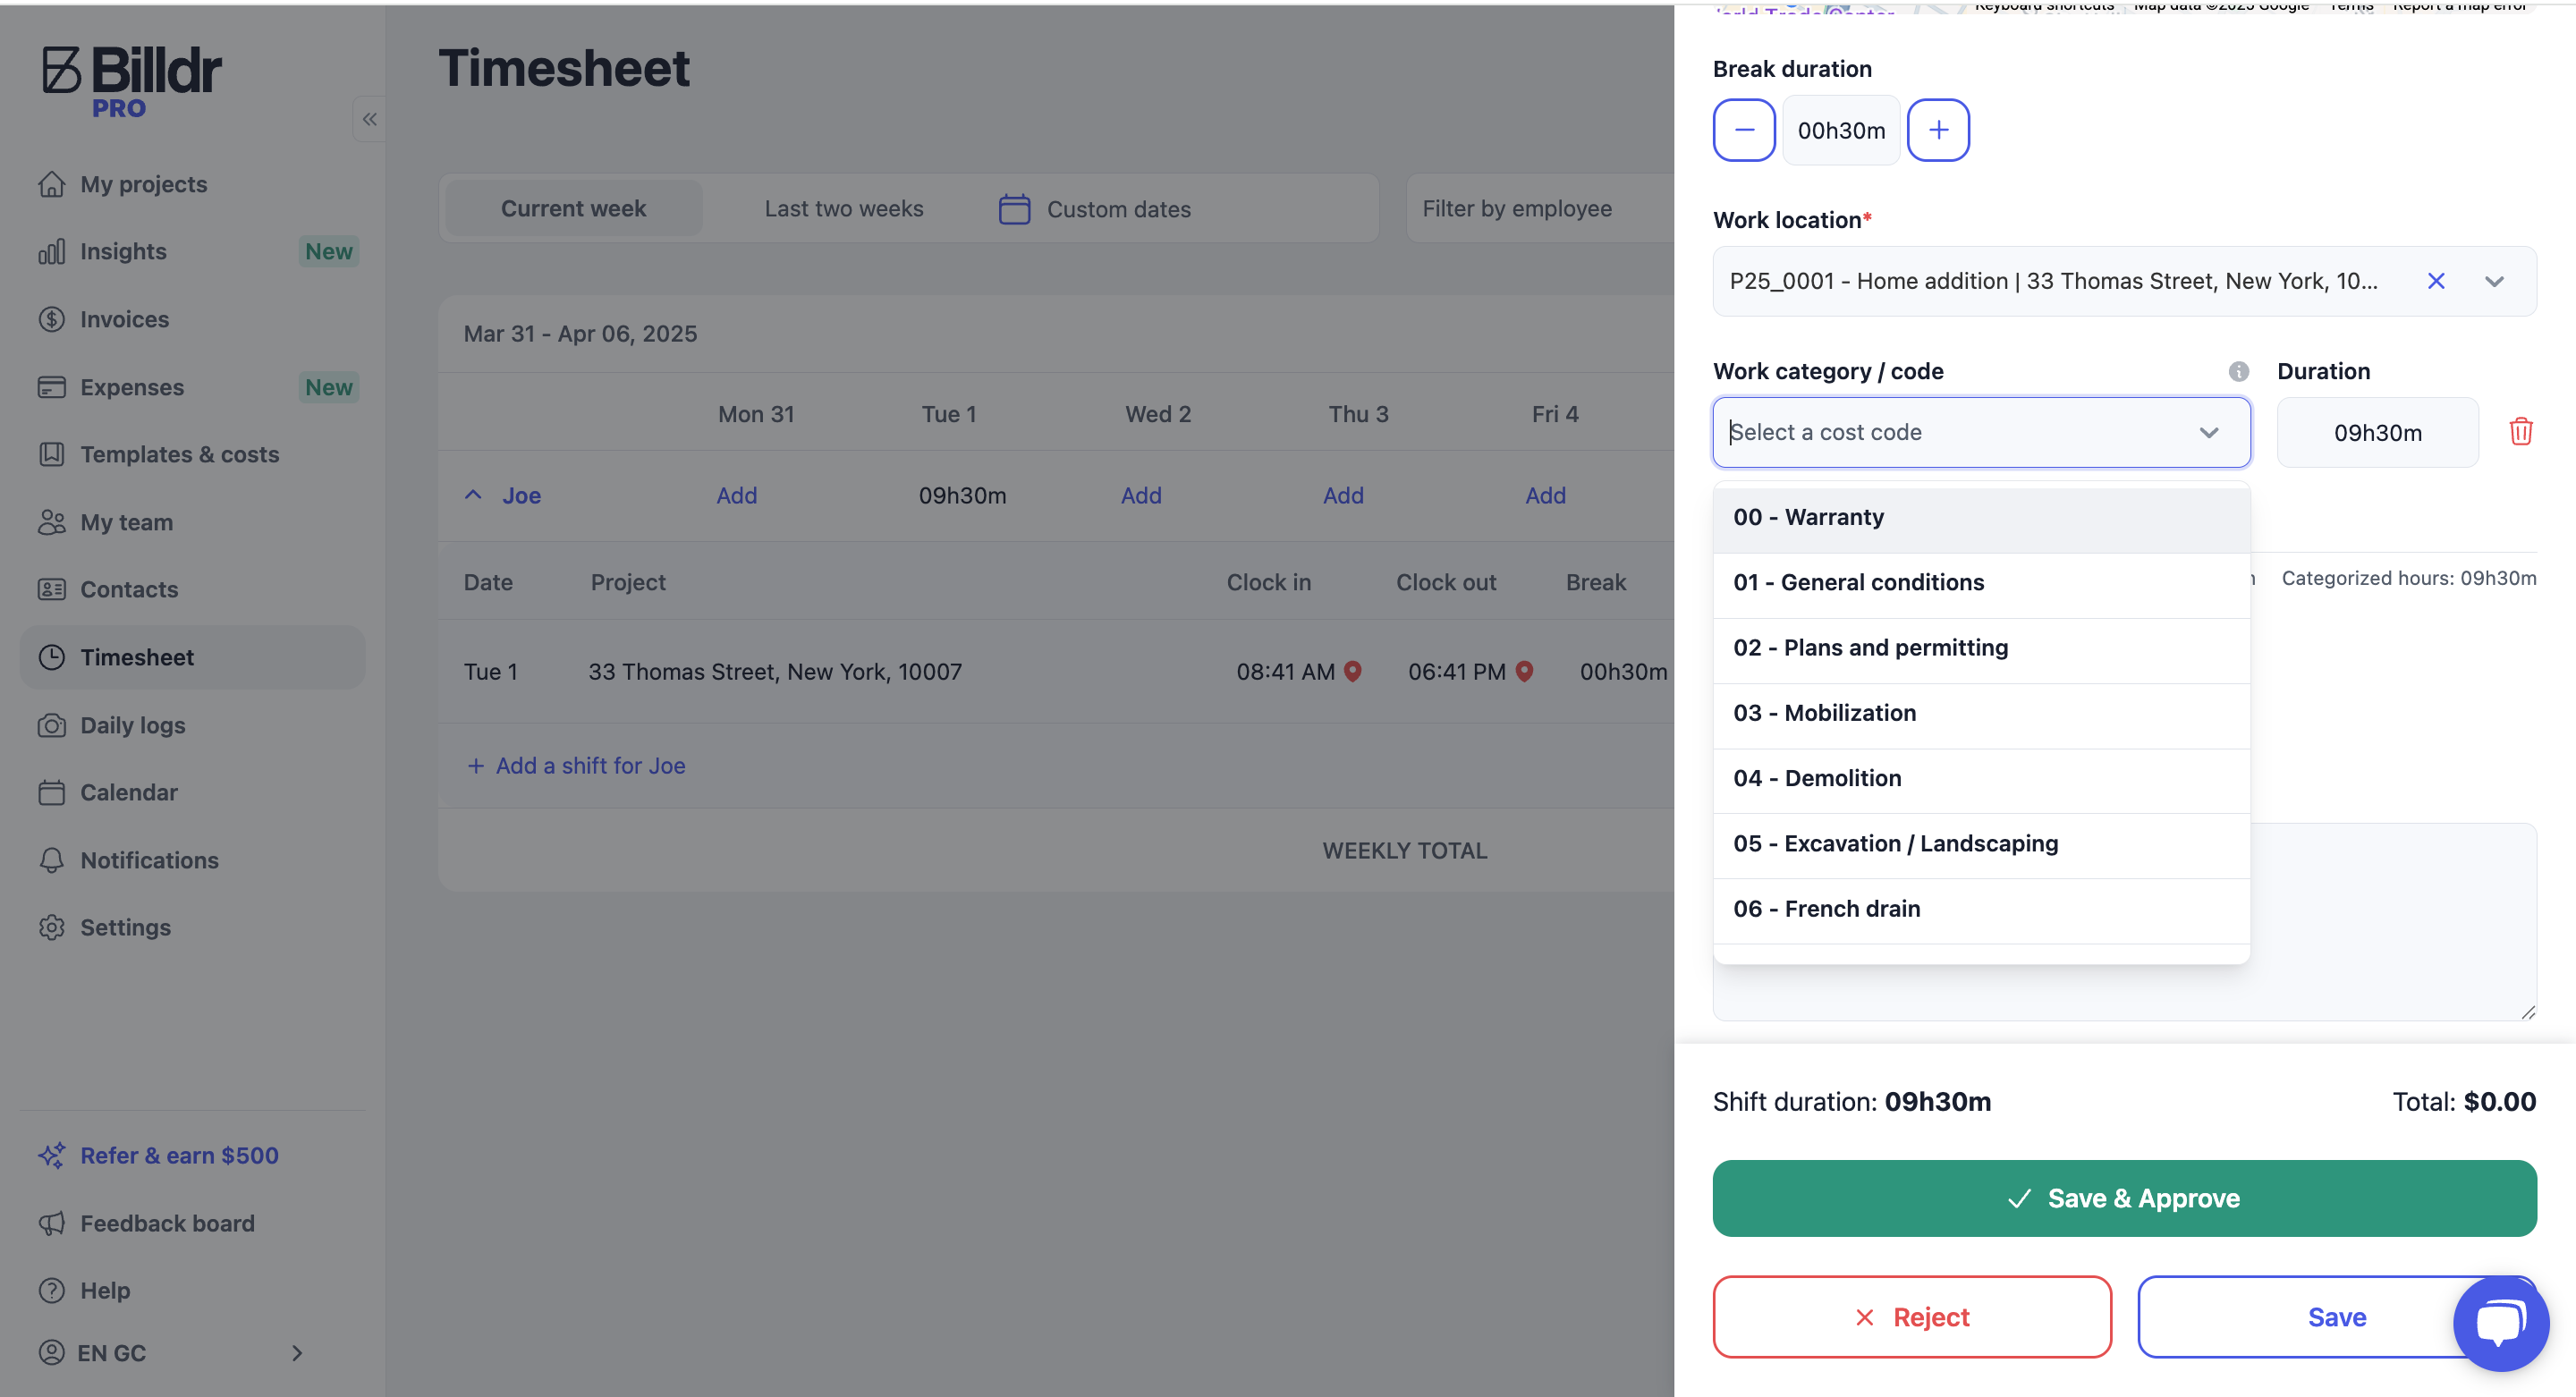Pick 05 - Excavation / Landscaping

coord(1981,844)
